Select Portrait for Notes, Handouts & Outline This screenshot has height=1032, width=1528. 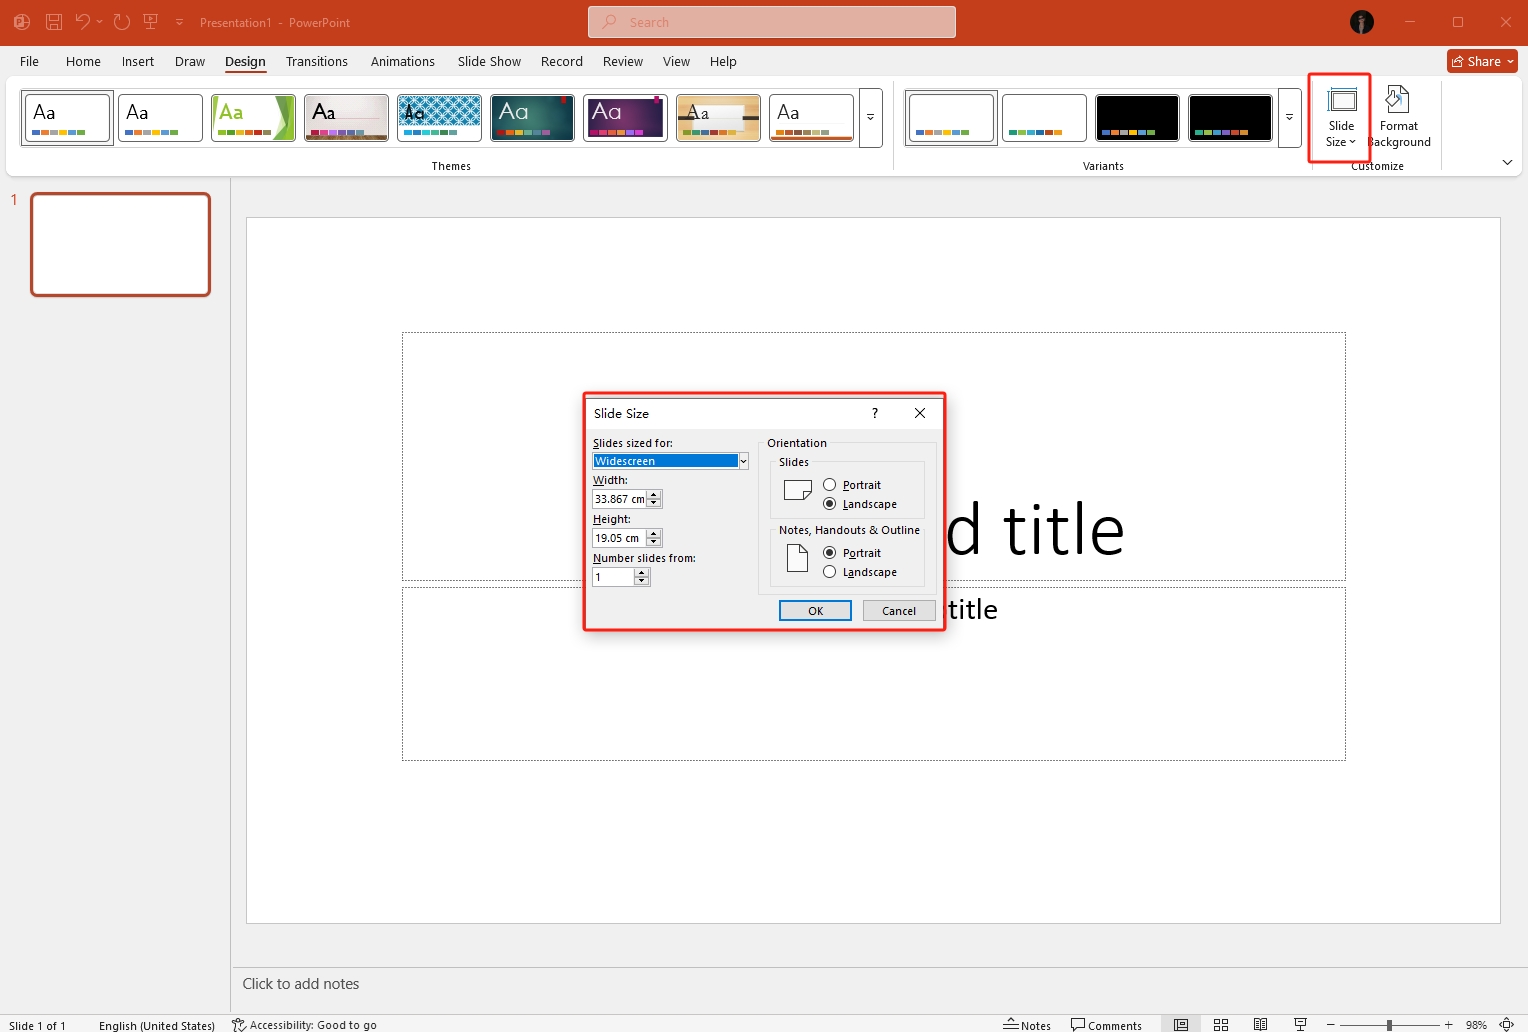click(x=830, y=553)
